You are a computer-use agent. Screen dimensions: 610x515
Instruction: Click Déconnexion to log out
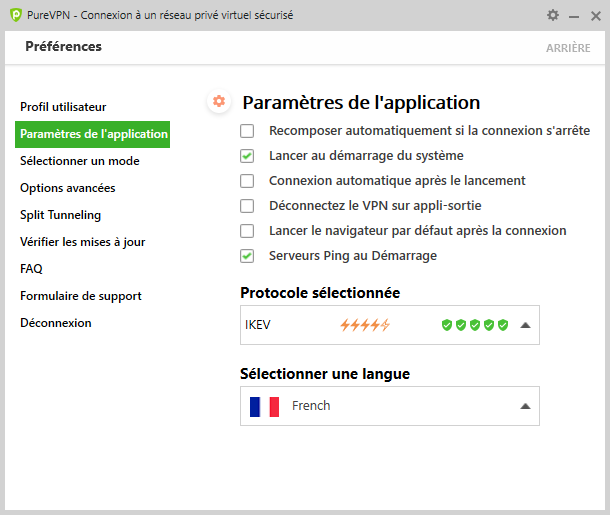point(56,323)
